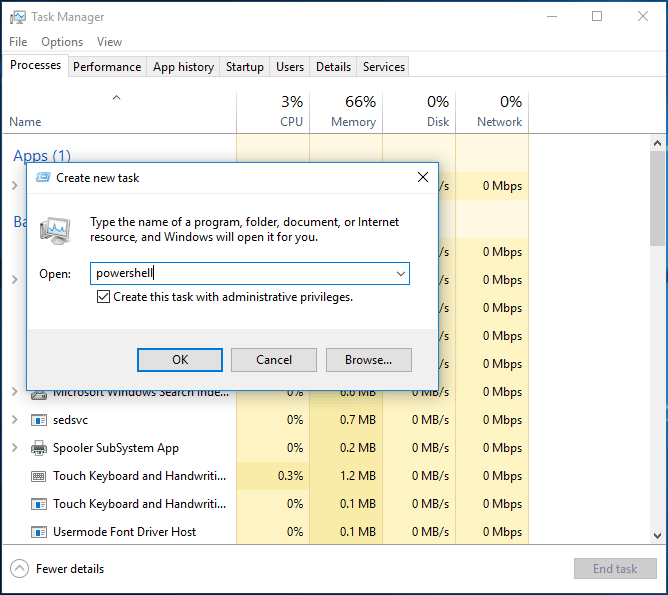Viewport: 668px width, 595px height.
Task: Click the 0.3% CPU value for Touch Keyboard
Action: [x=290, y=476]
